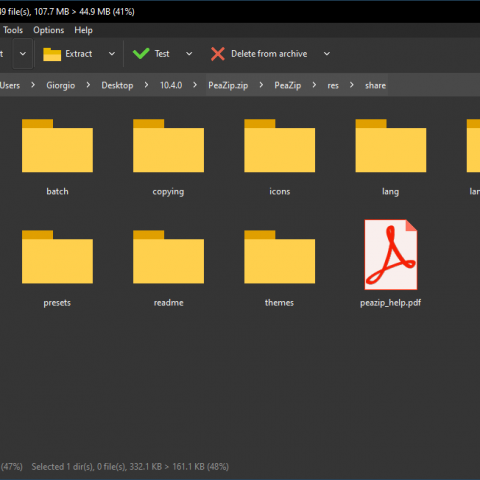
Task: Navigate to Desktop in breadcrumb
Action: click(x=117, y=85)
